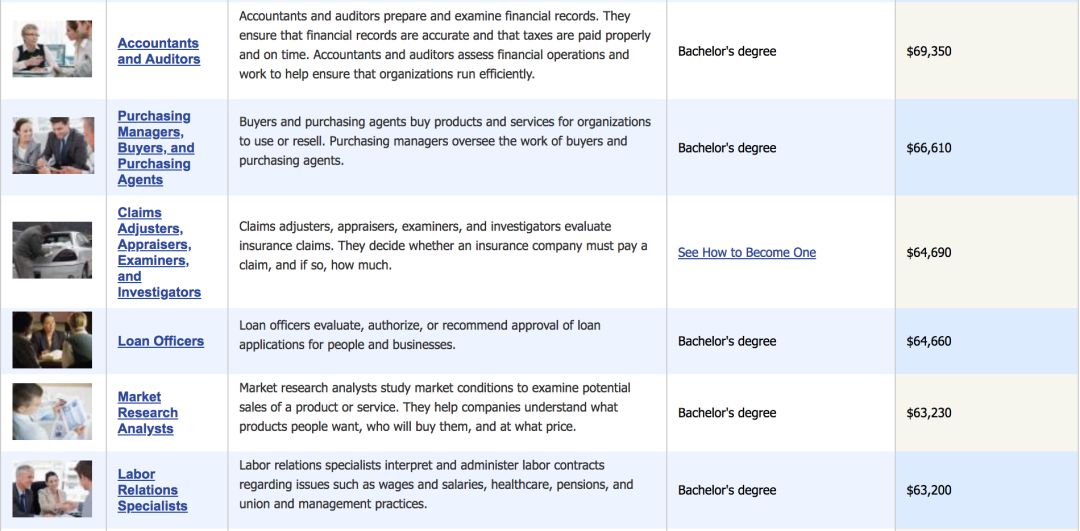Go to Market Research Analysts page
This screenshot has width=1080, height=531.
[147, 413]
